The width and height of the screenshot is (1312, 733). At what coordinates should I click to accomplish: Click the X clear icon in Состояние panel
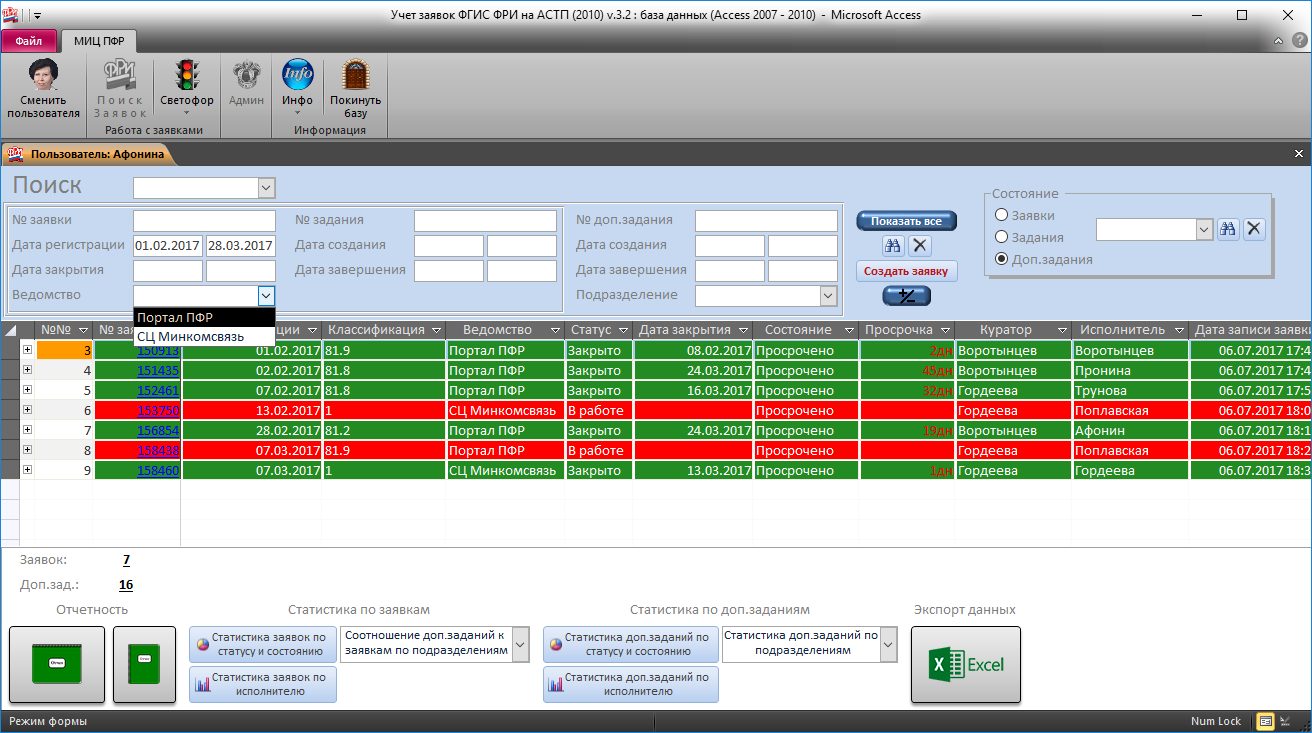click(1254, 229)
